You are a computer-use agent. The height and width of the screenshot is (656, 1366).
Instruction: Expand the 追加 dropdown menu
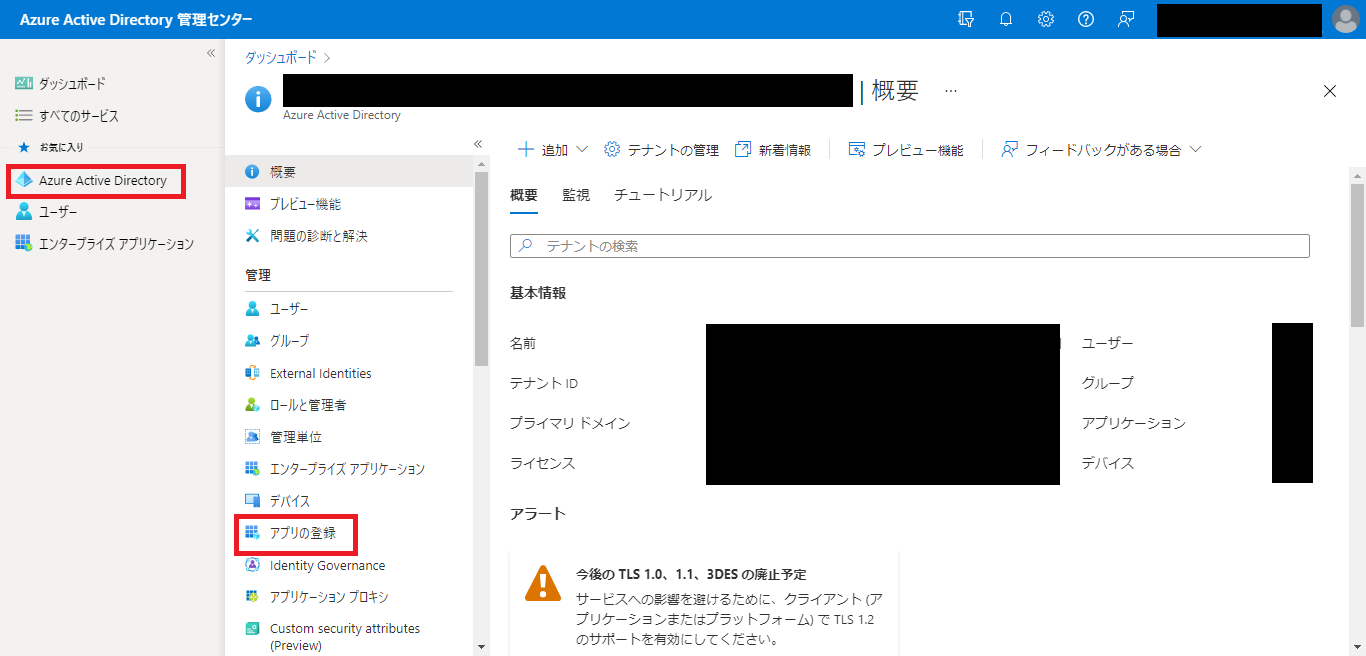pos(552,150)
